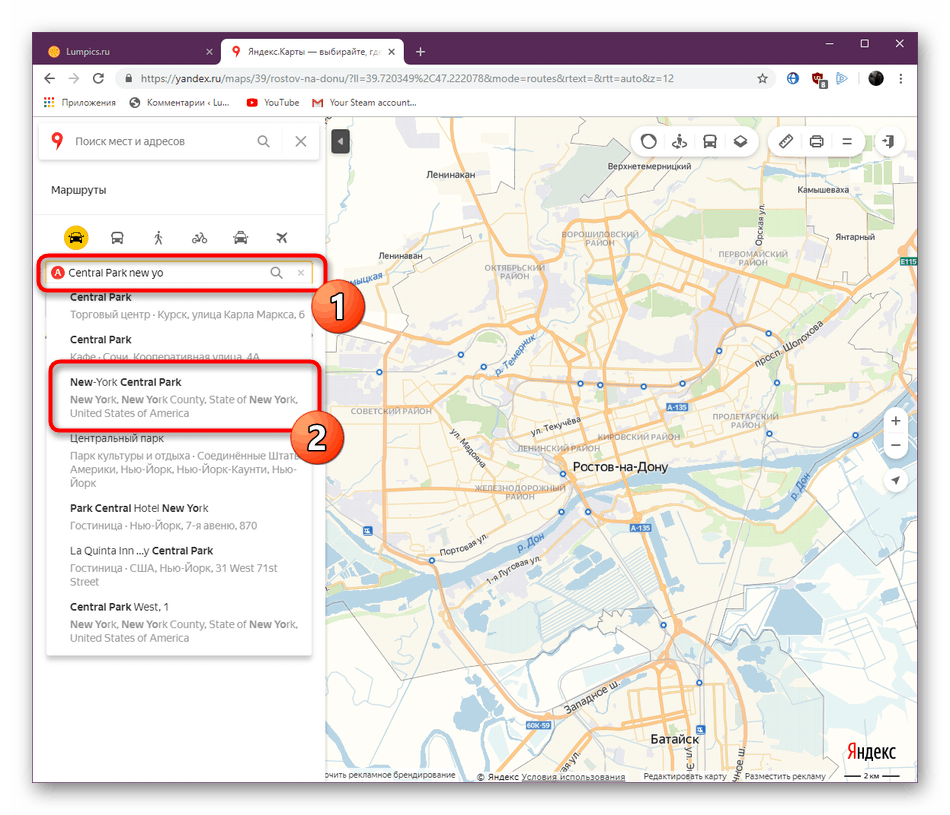Choose Park Central Hotel New York suggestion
Viewport: 950px width, 815px height.
(x=179, y=517)
